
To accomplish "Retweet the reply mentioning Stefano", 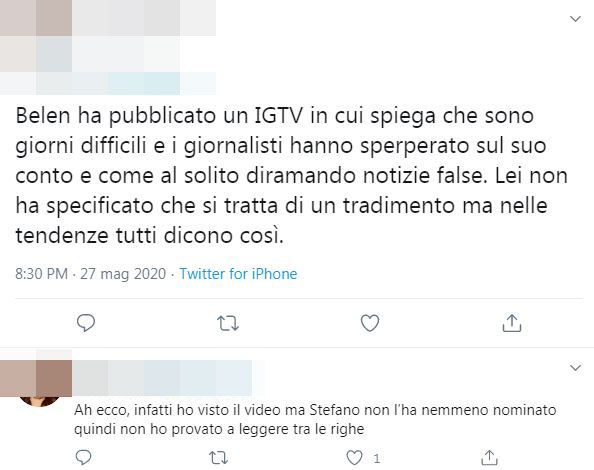I will [219, 458].
